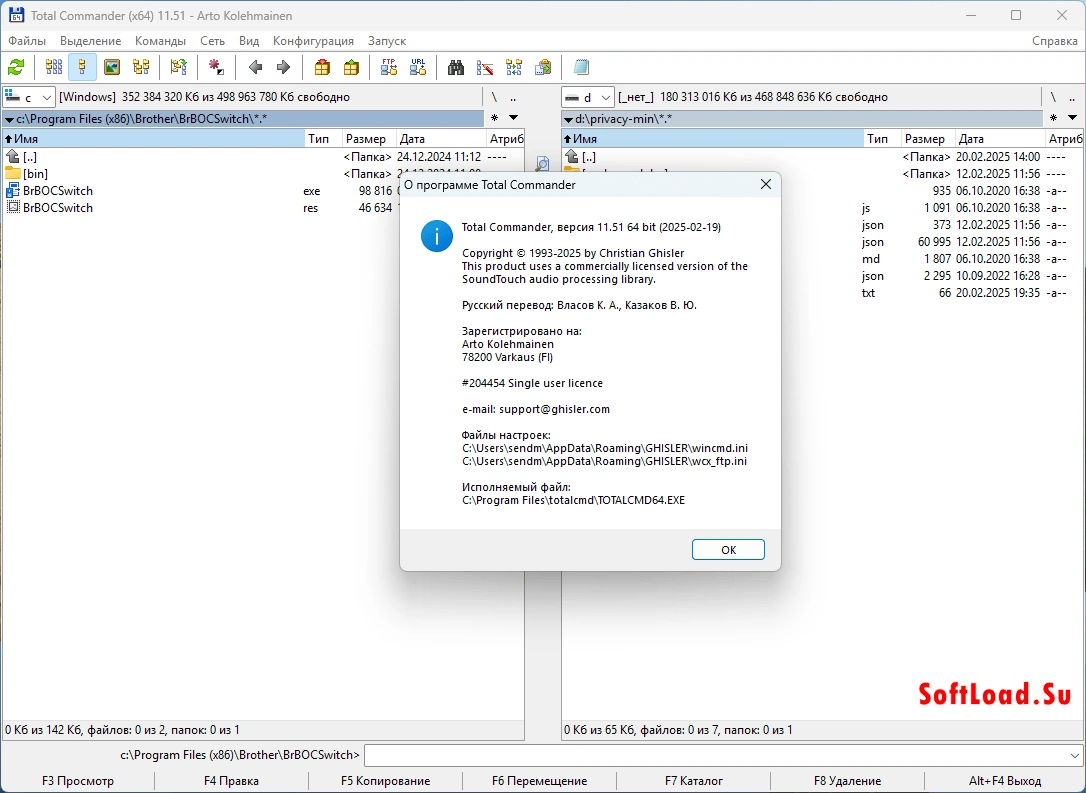Click into the command line input field
1086x793 pixels.
(x=715, y=755)
